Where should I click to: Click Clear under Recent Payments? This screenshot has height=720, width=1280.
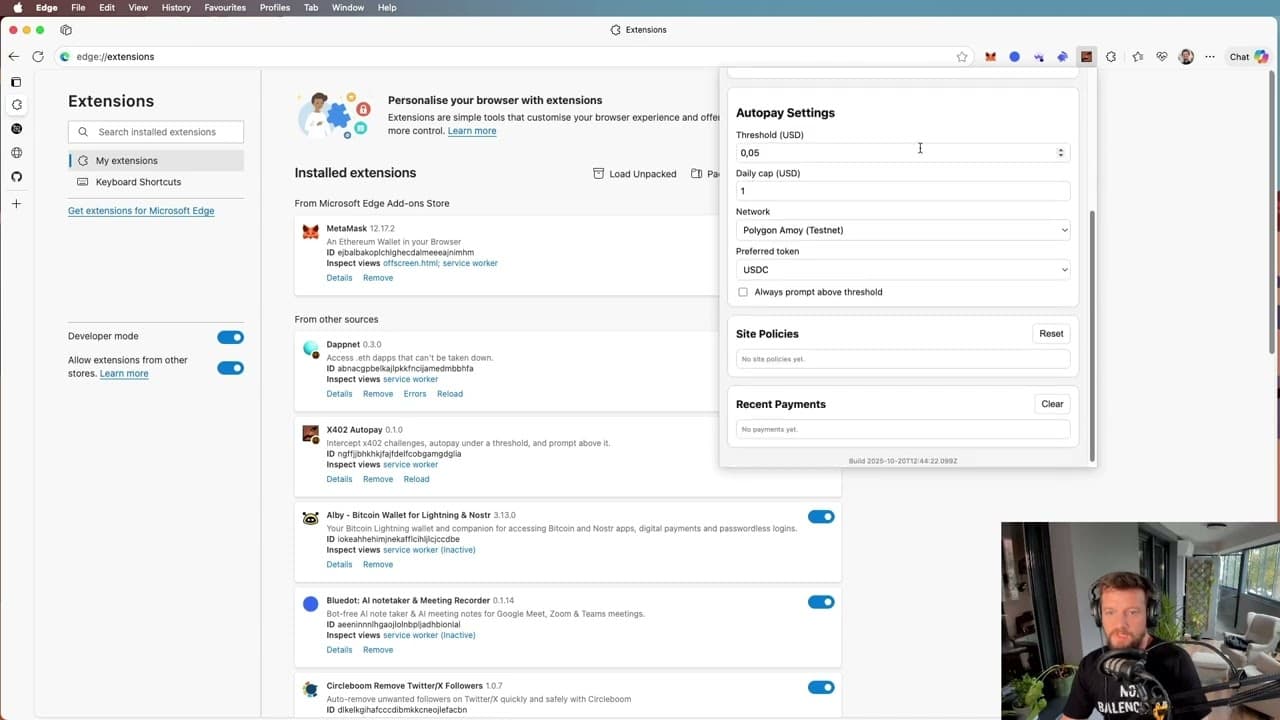coord(1051,404)
